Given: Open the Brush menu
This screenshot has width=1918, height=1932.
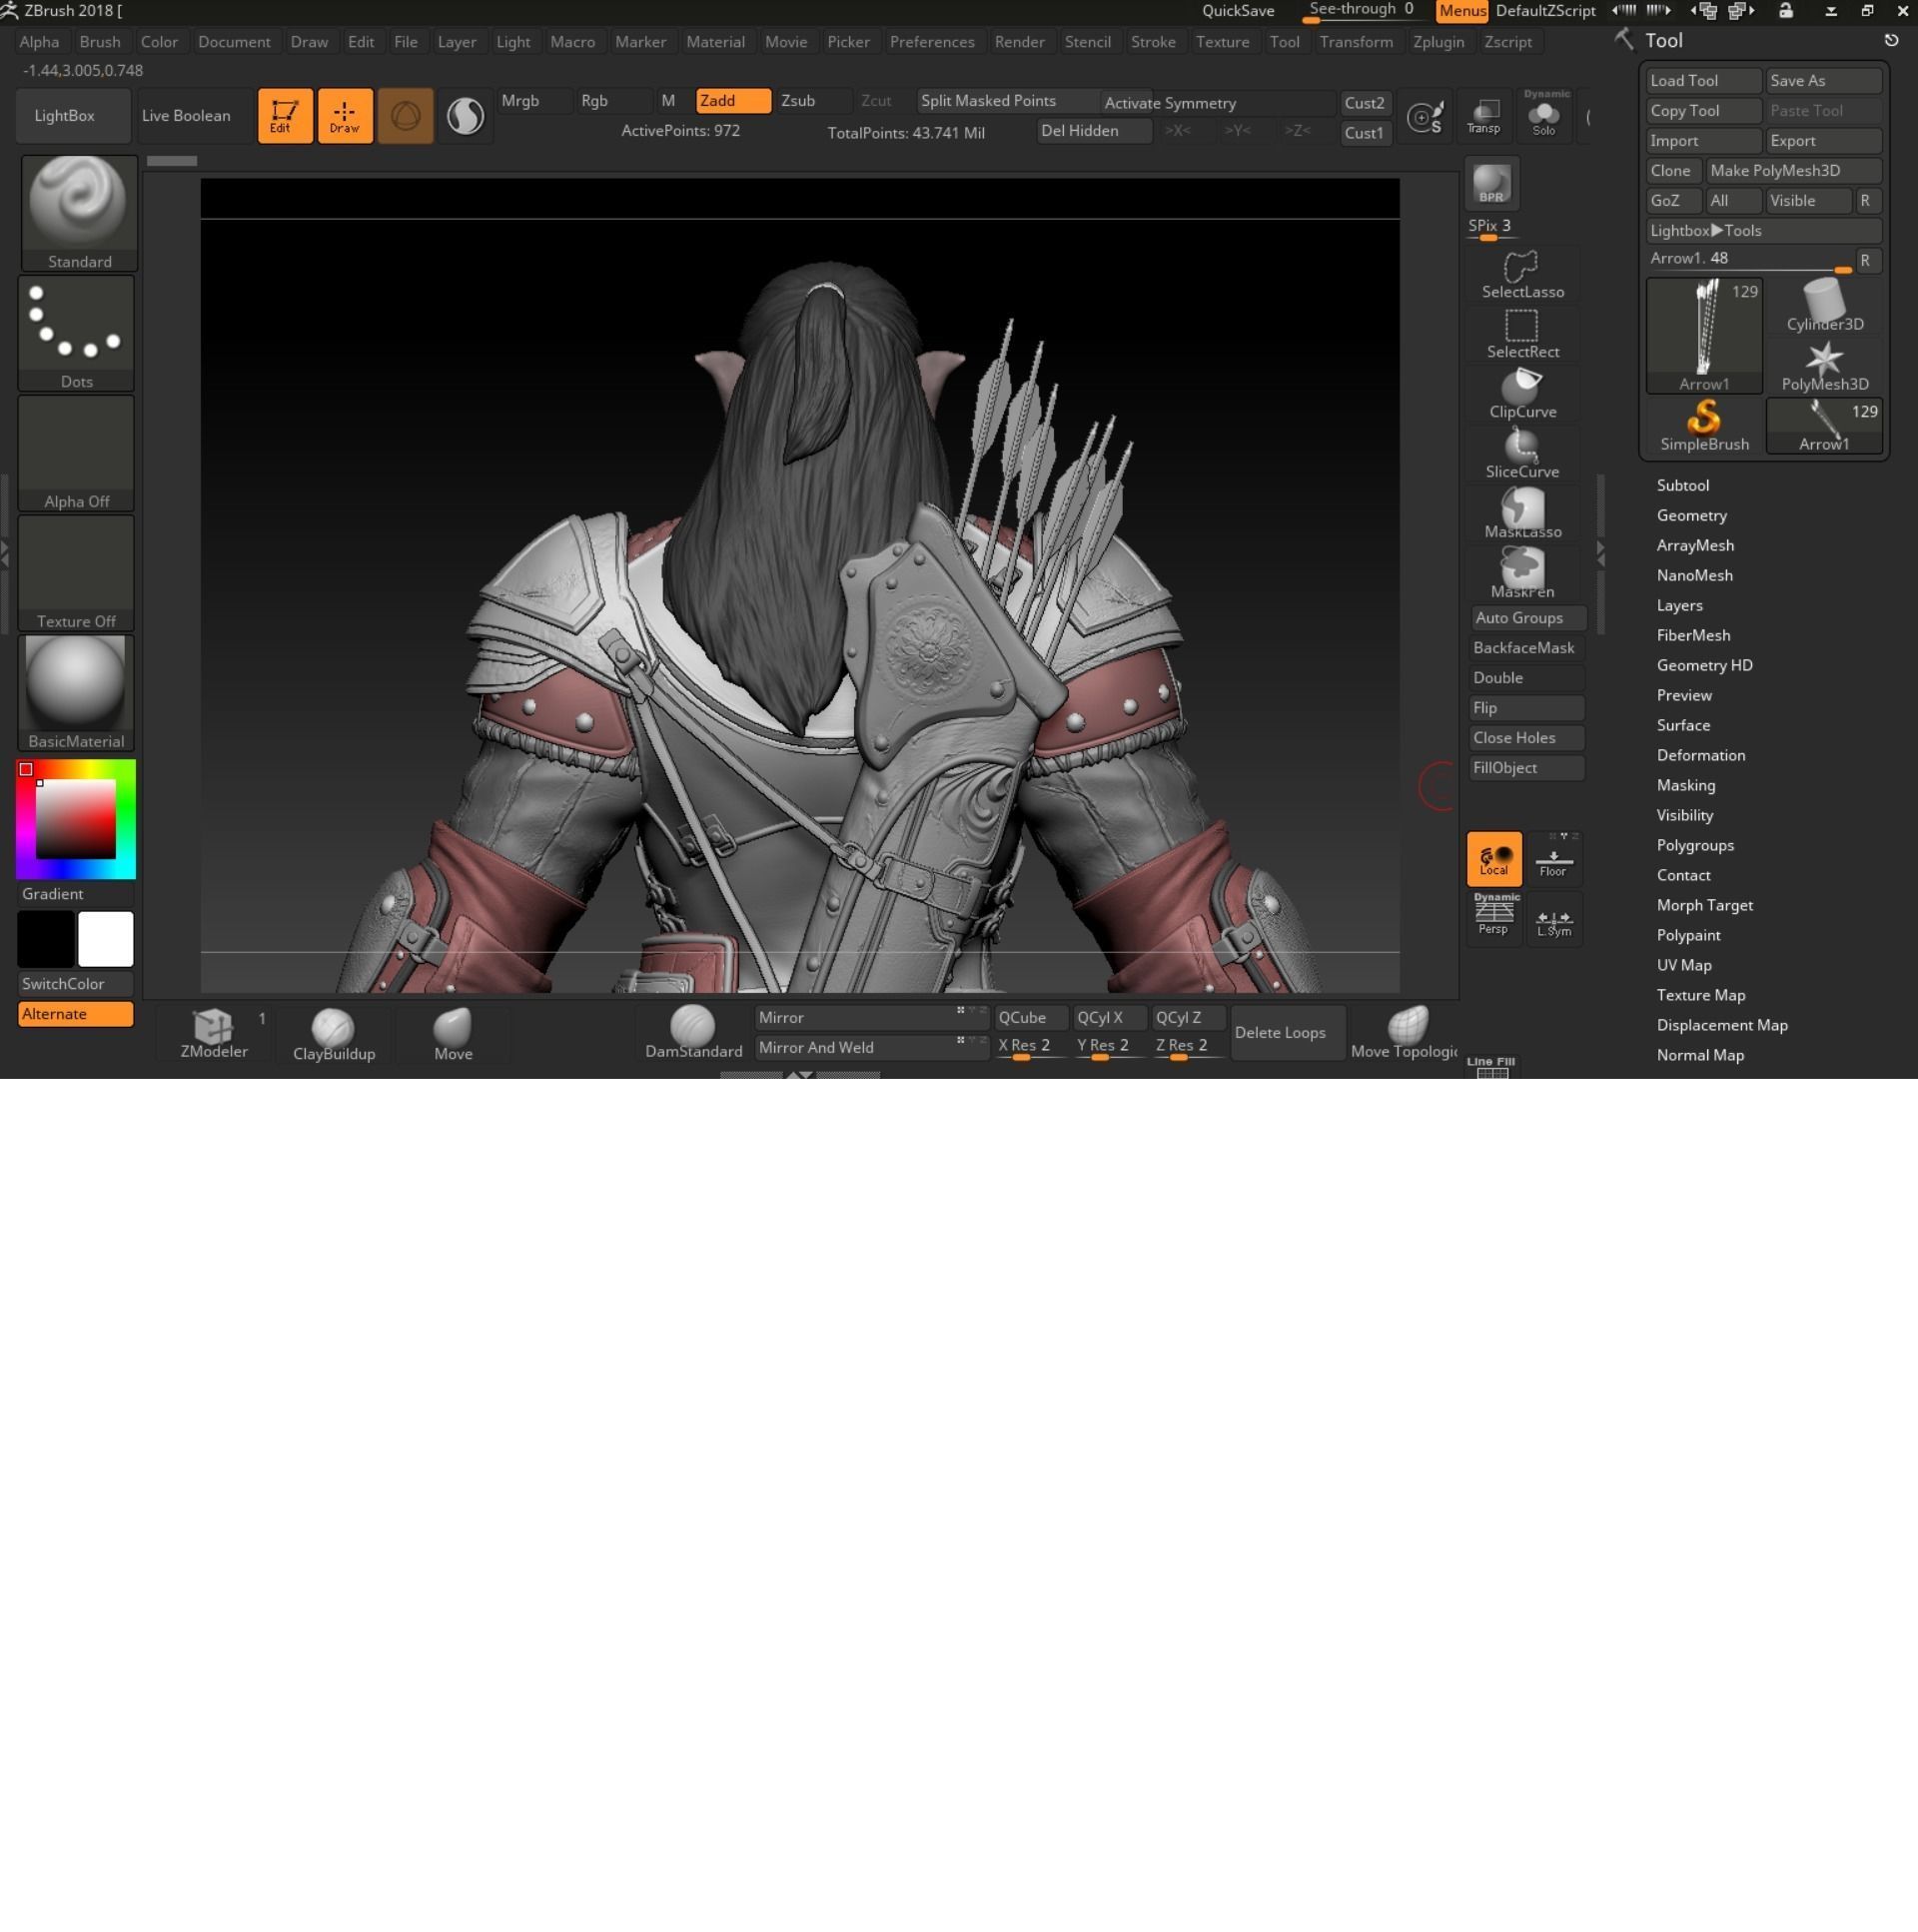Looking at the screenshot, I should [x=99, y=42].
